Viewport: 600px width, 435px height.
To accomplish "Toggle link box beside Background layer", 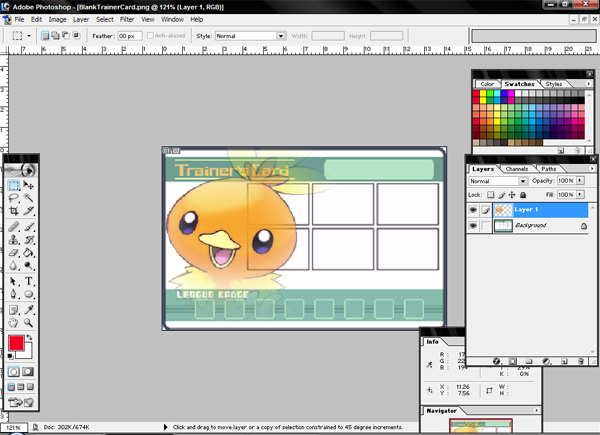I will (486, 226).
